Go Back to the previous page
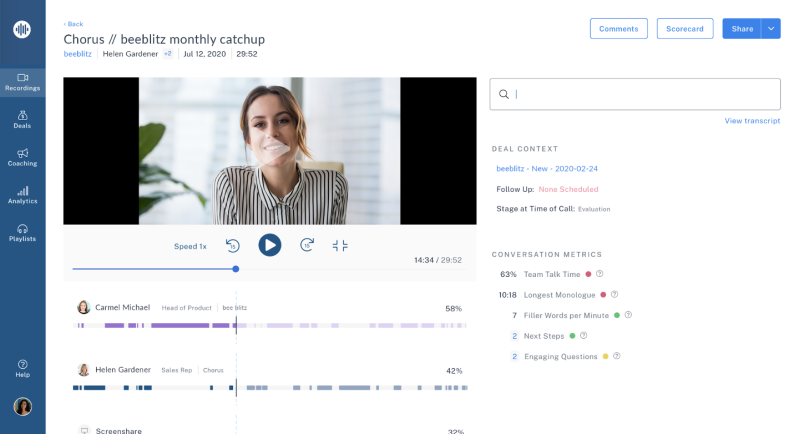Viewport: 799px width, 434px height. (x=73, y=24)
